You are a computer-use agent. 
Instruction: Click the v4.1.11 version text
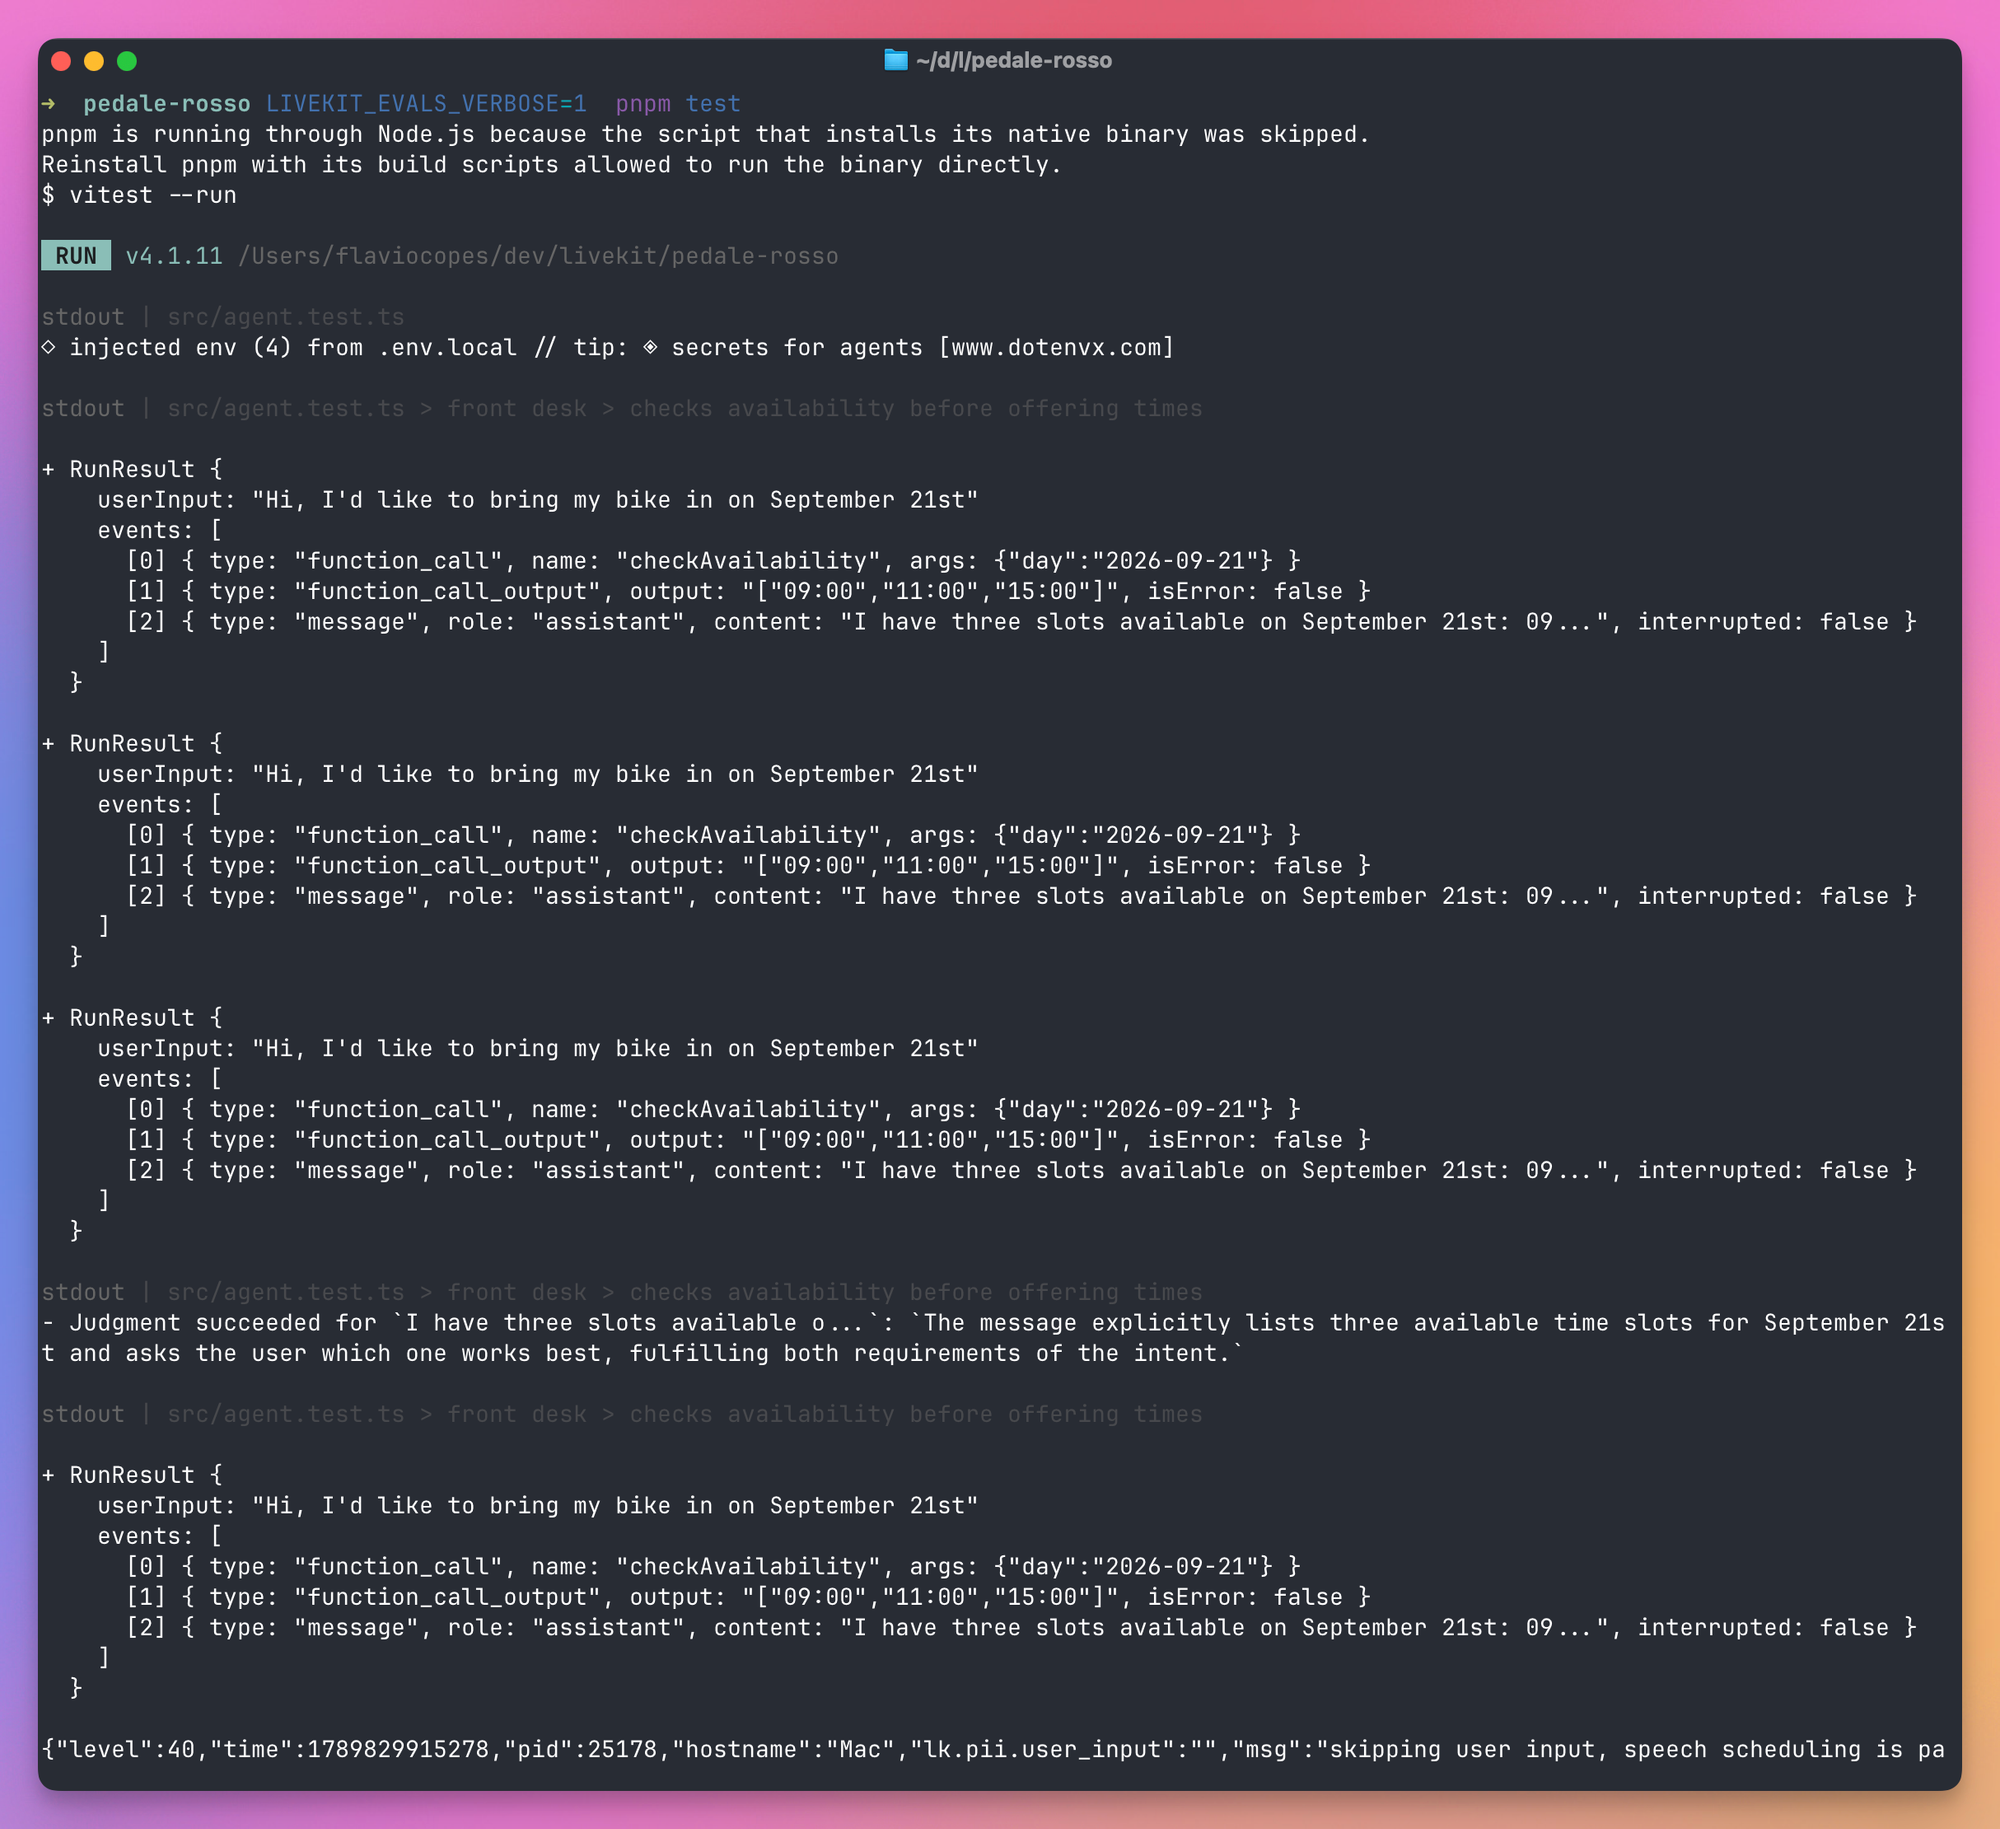174,256
